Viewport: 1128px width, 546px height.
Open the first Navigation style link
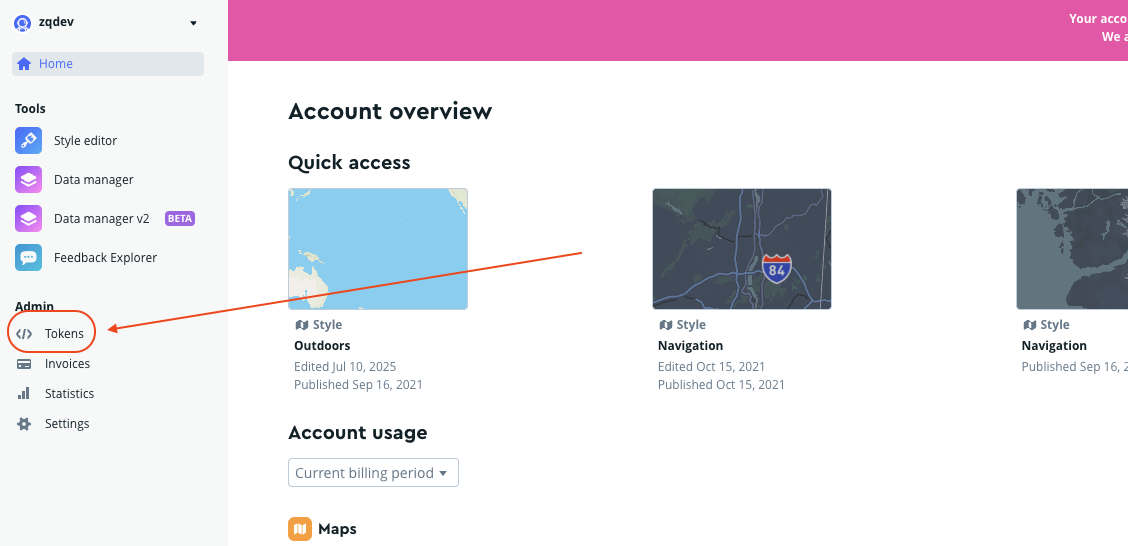pyautogui.click(x=690, y=346)
